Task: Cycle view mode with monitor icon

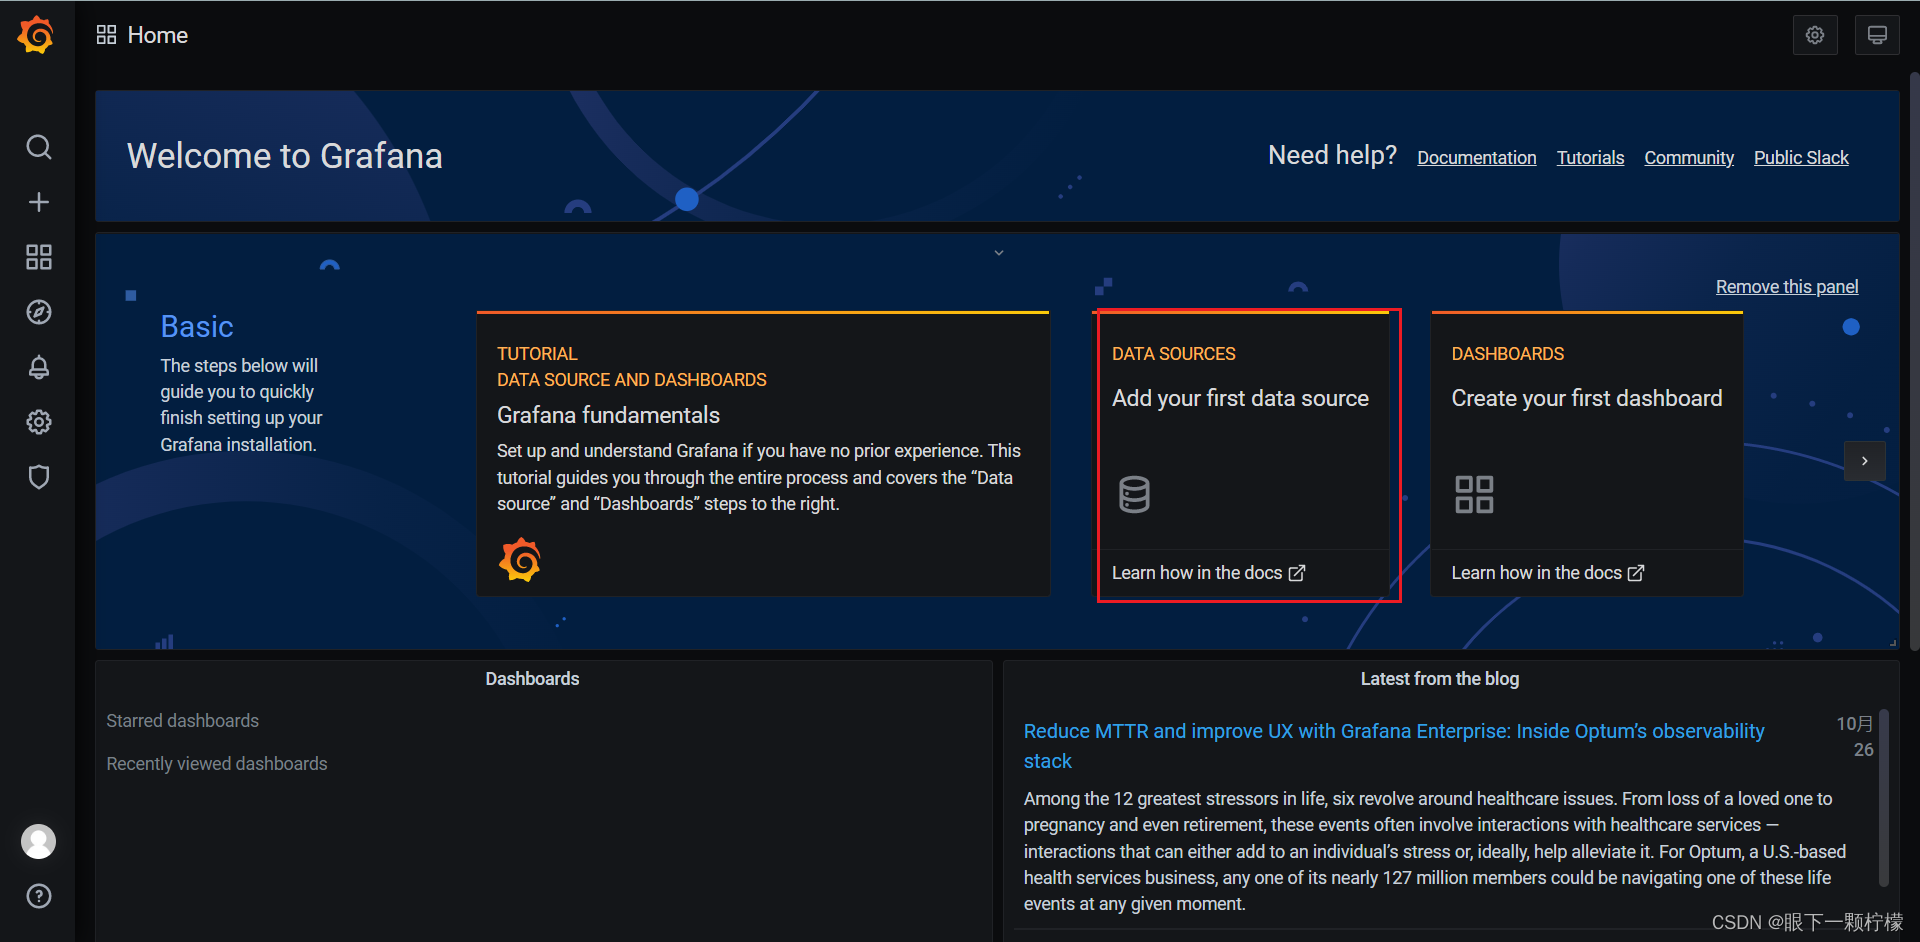Action: pos(1877,35)
